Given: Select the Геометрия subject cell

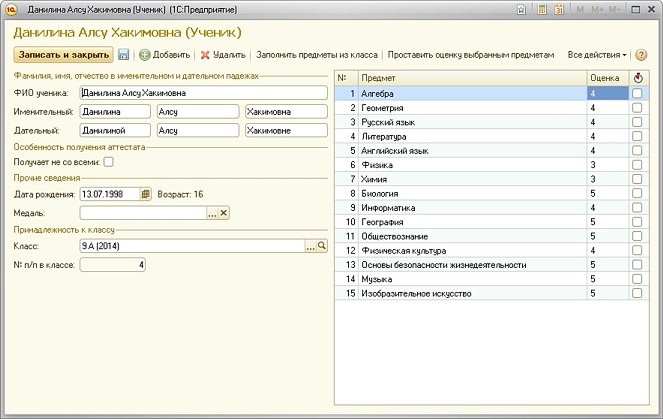Looking at the screenshot, I should (x=473, y=108).
